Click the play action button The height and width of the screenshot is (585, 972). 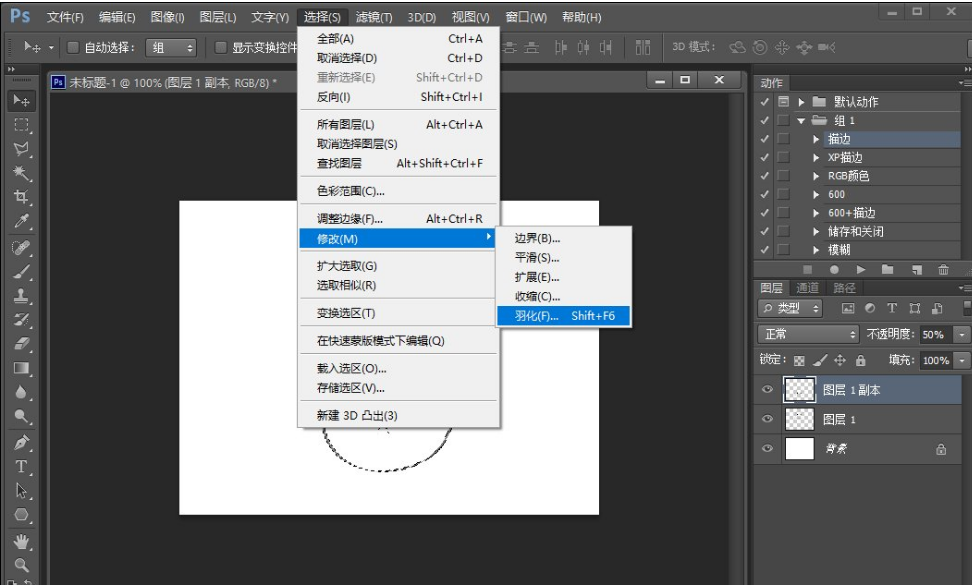861,270
